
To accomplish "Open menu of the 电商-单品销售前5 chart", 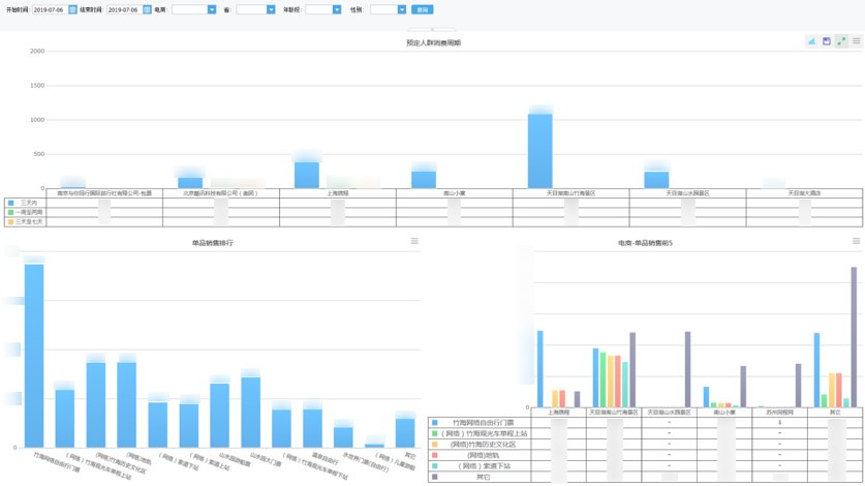I will coord(856,241).
